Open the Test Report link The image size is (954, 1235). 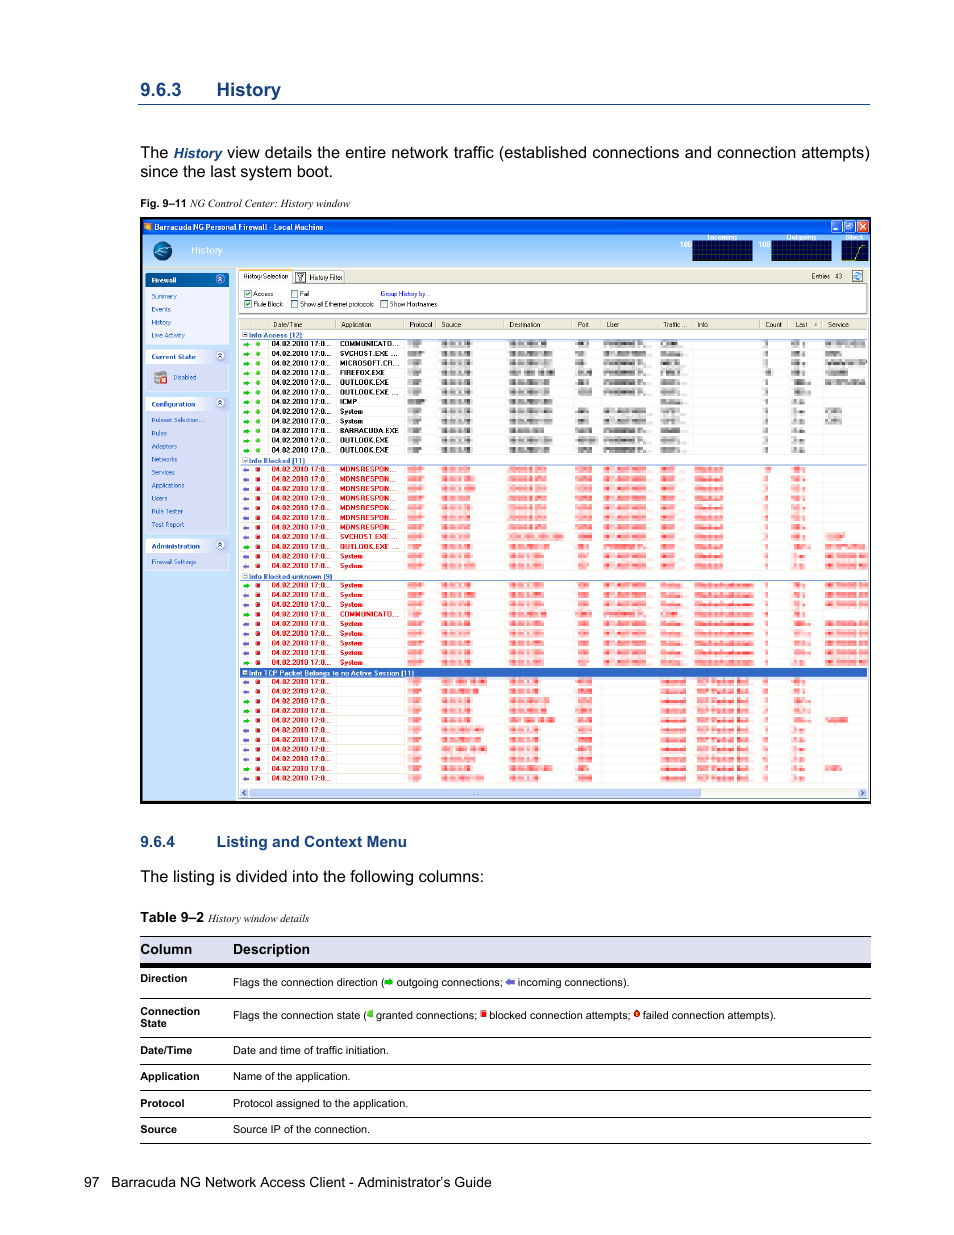(x=168, y=524)
